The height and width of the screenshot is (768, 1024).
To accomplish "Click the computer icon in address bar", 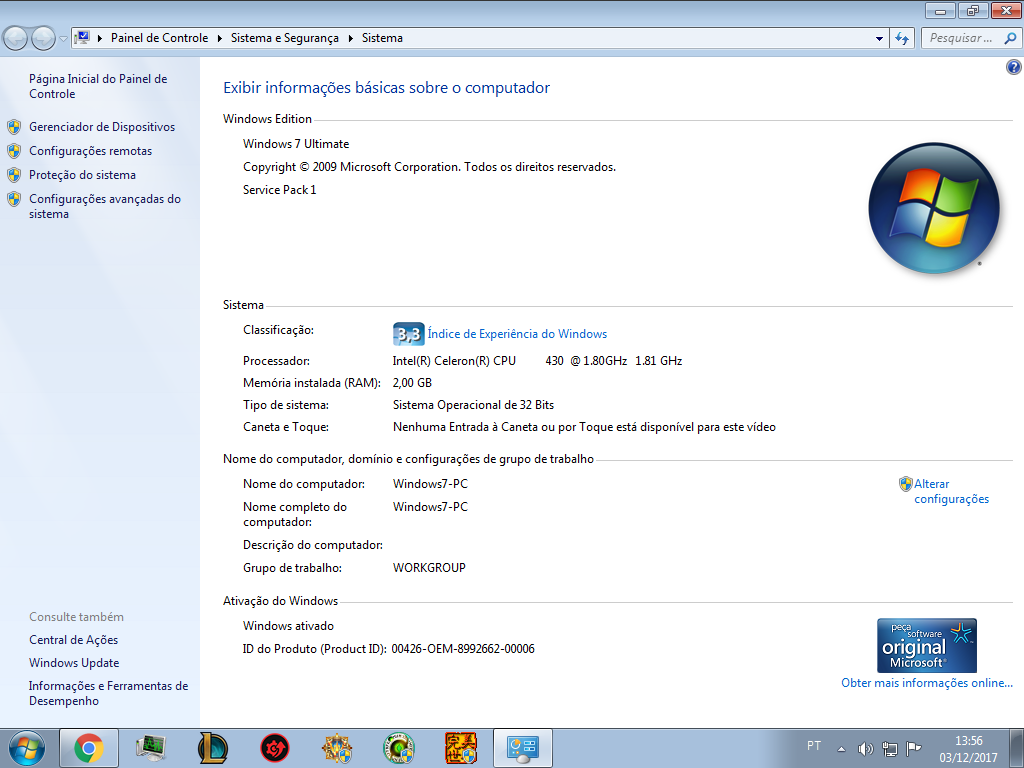I will pyautogui.click(x=83, y=37).
